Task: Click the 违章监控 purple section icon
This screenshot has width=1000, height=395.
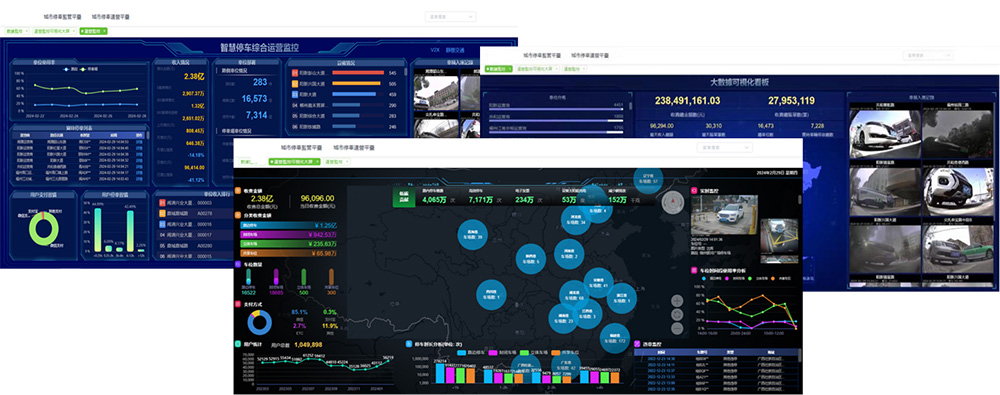Action: pyautogui.click(x=637, y=344)
